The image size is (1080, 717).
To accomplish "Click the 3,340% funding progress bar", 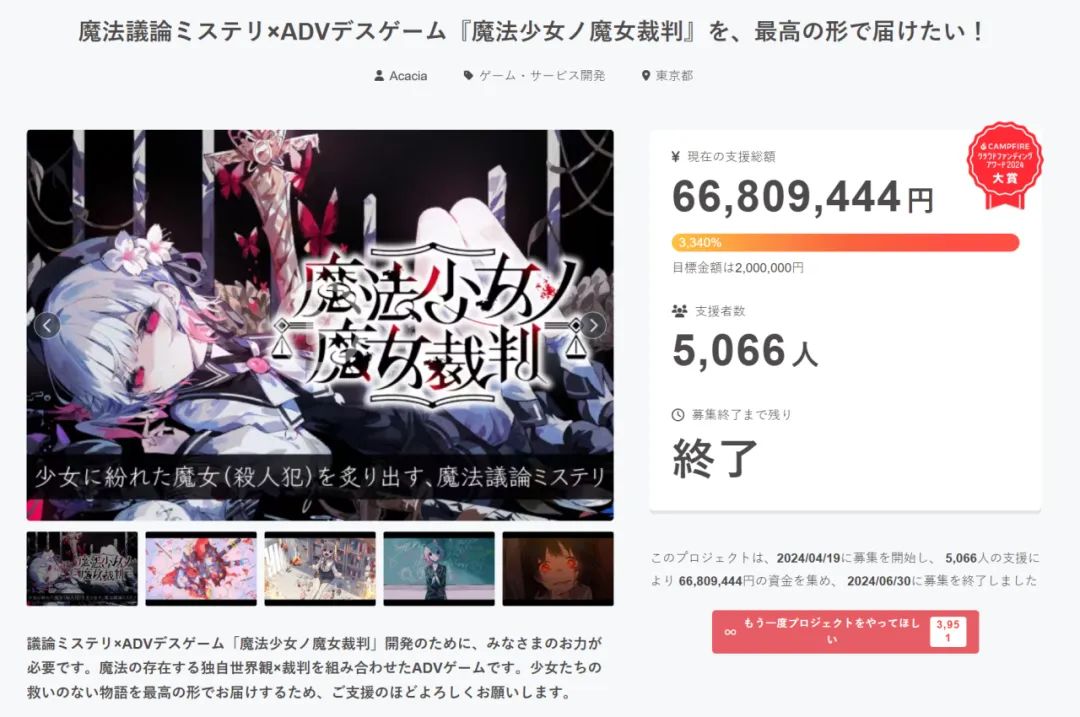I will 845,242.
